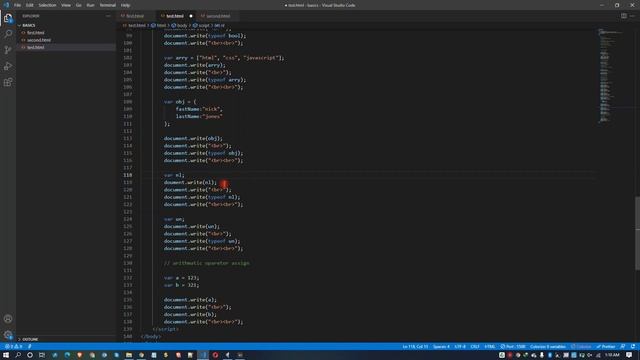
Task: Click the Split Editor icon
Action: coord(624,16)
